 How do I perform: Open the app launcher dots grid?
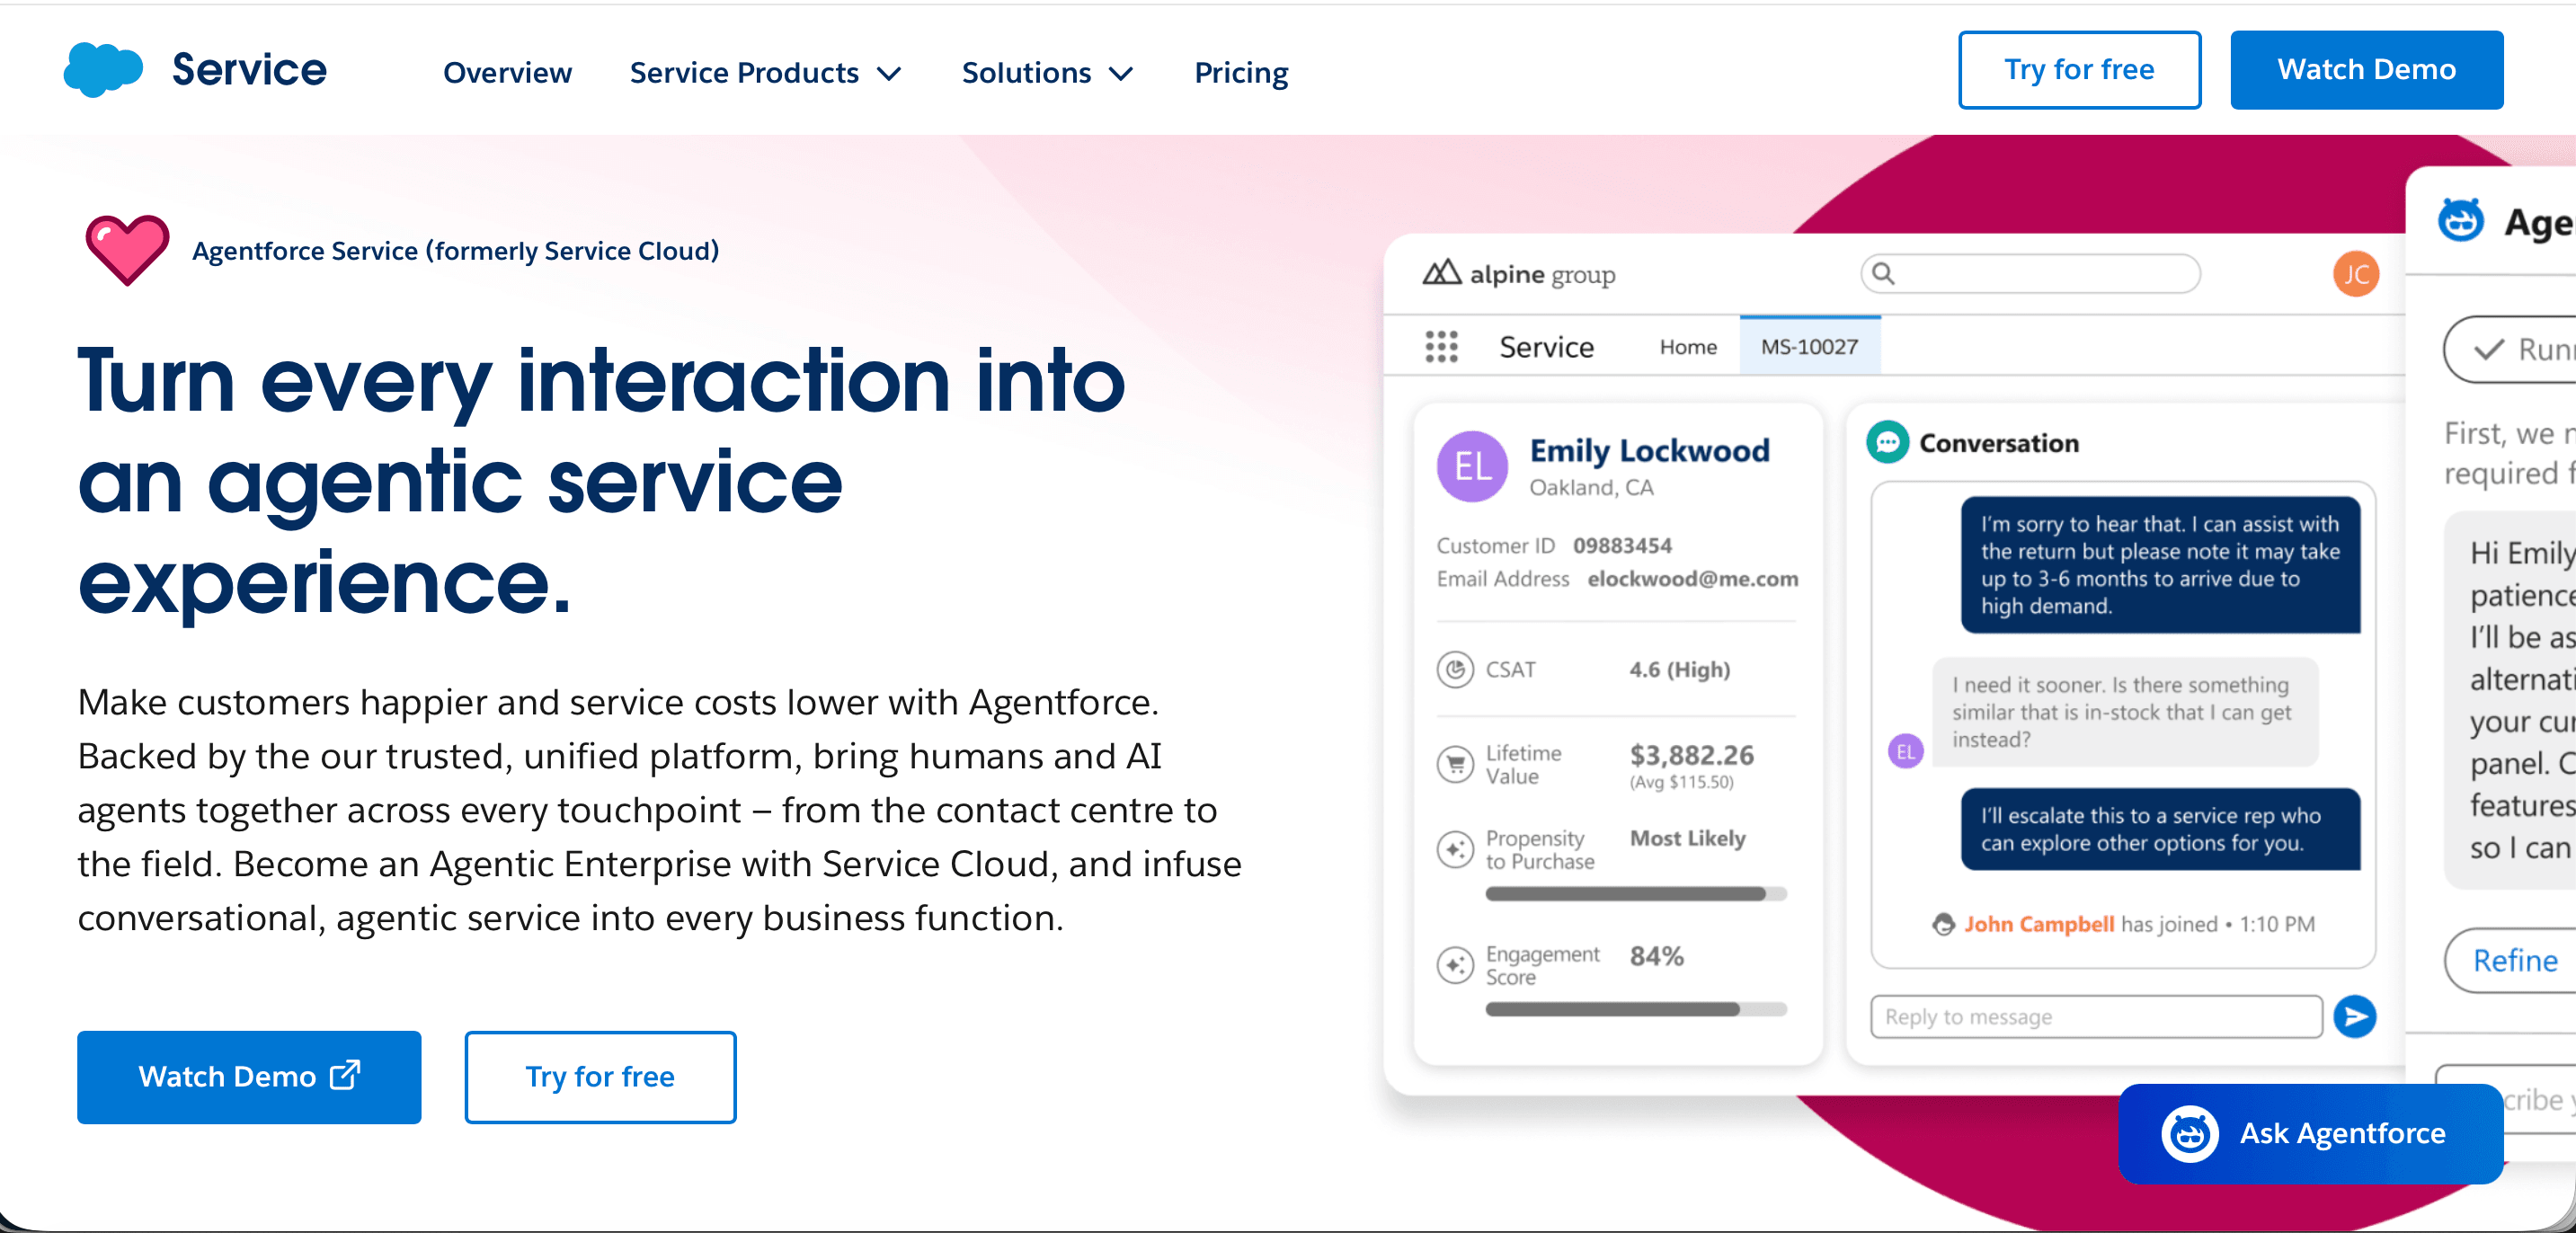pos(1441,347)
